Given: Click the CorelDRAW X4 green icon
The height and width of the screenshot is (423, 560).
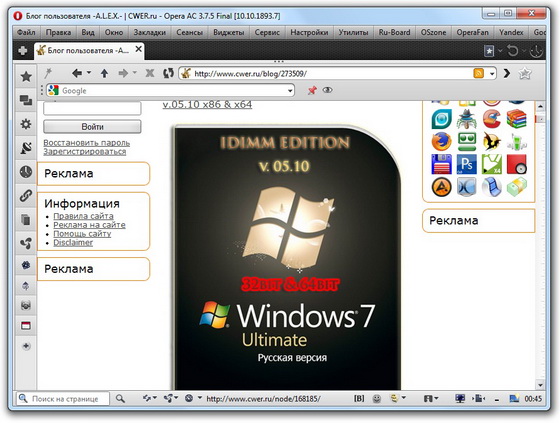Looking at the screenshot, I should coord(491,164).
